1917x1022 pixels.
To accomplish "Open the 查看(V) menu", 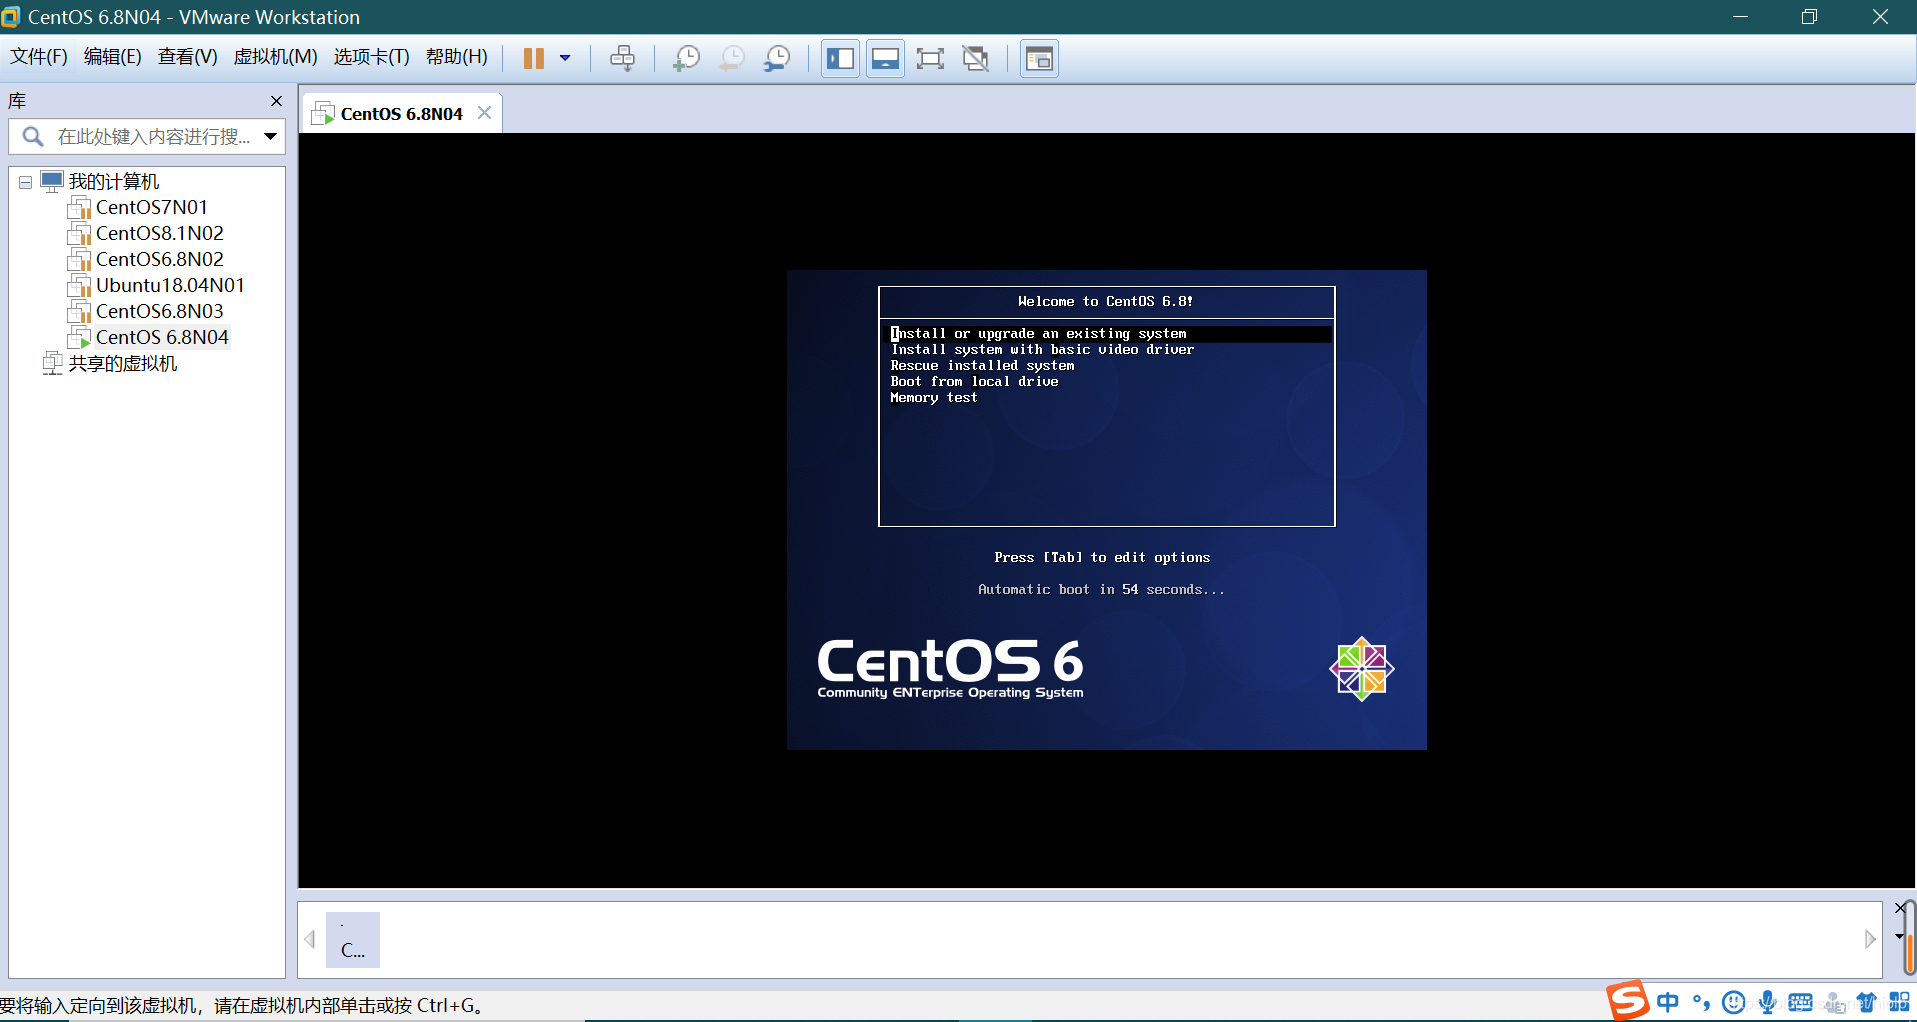I will (x=187, y=57).
